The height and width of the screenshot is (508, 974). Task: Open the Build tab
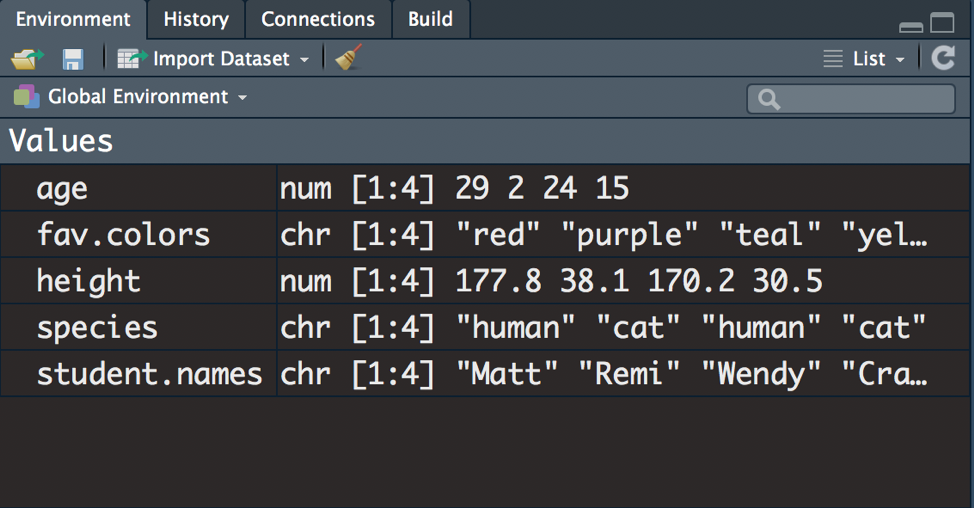(x=430, y=19)
